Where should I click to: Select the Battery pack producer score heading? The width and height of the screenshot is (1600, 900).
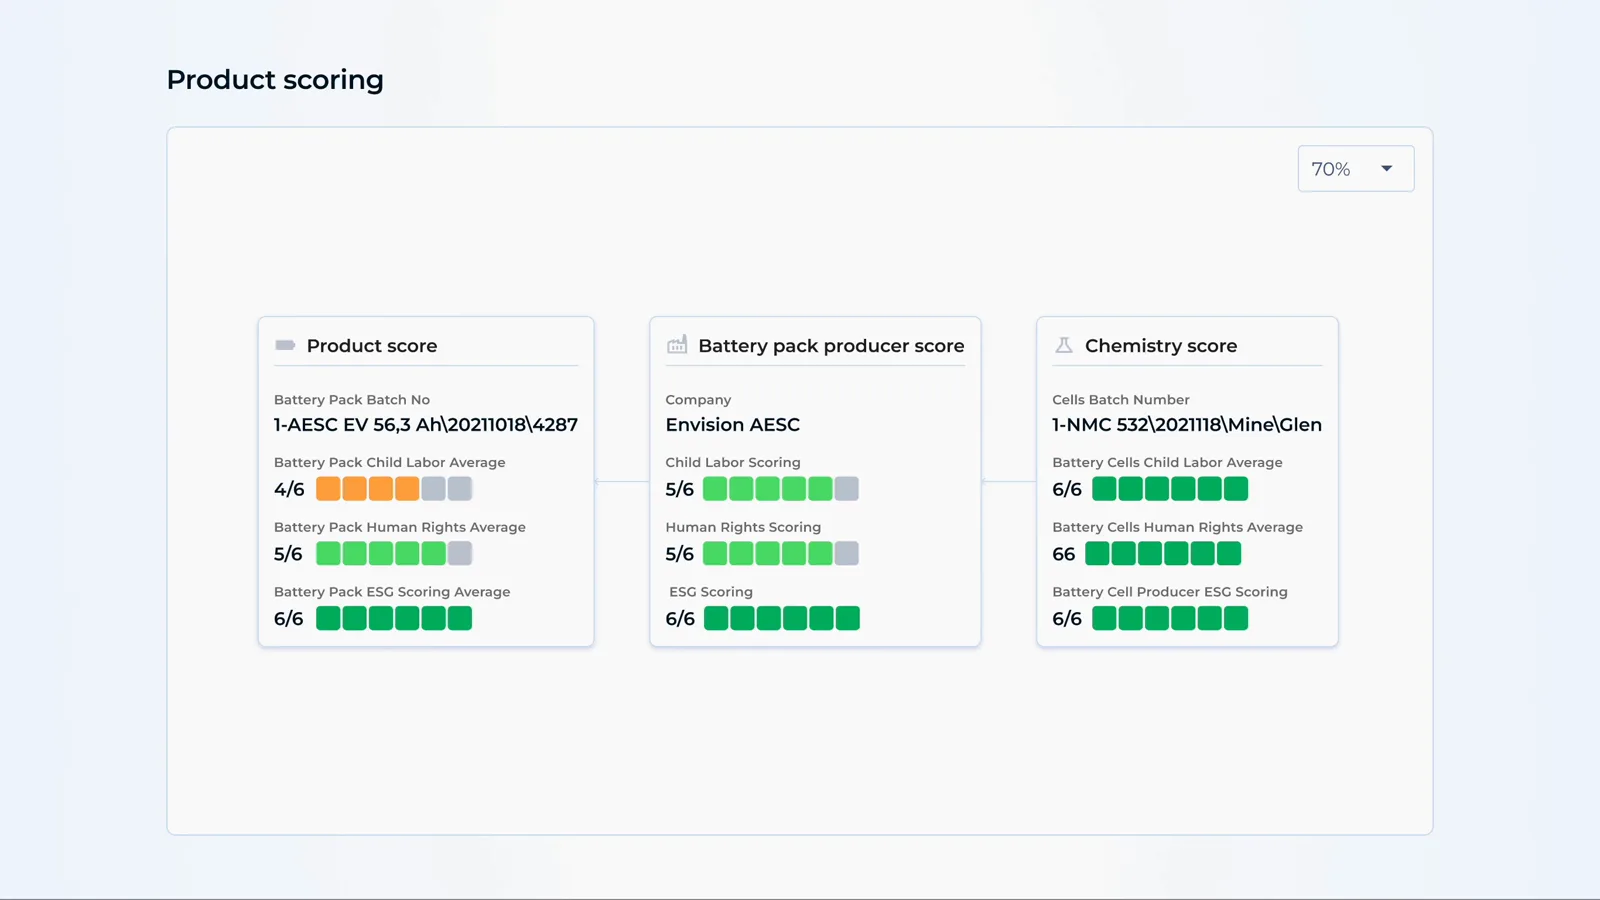tap(831, 346)
